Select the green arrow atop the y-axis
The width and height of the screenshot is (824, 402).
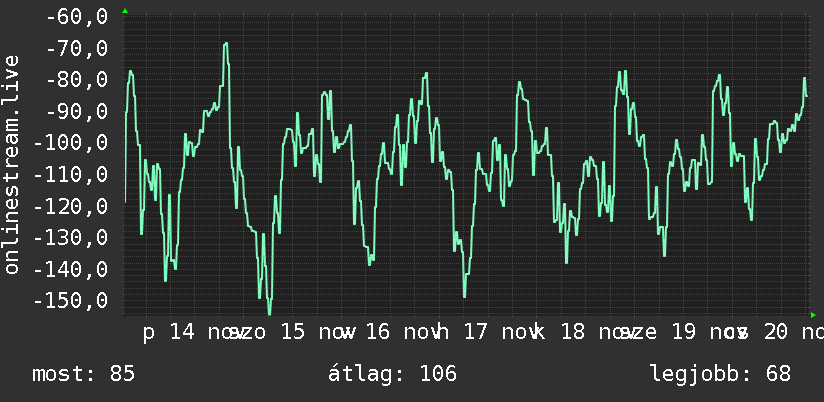pyautogui.click(x=125, y=11)
